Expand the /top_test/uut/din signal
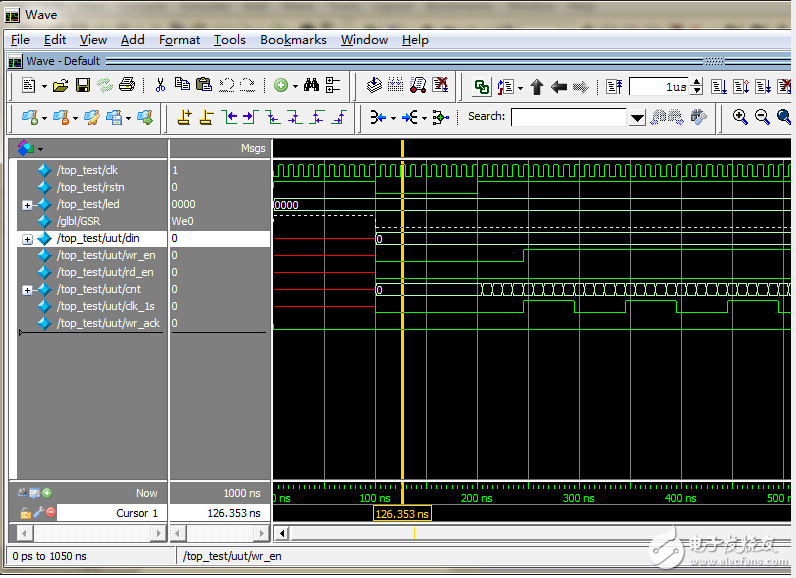Image resolution: width=796 pixels, height=578 pixels. pyautogui.click(x=27, y=239)
